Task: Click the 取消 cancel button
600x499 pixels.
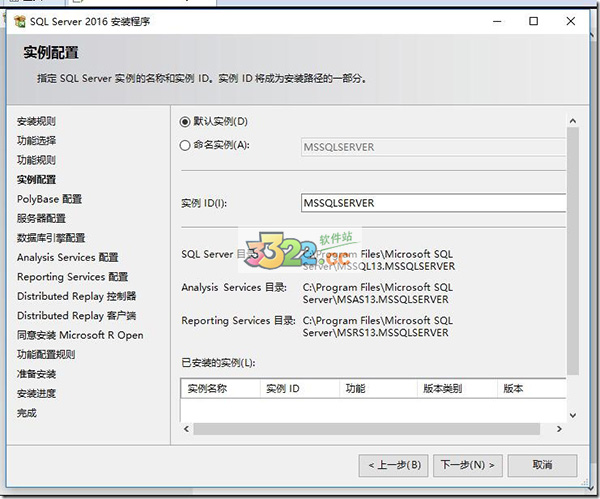Action: [x=542, y=465]
